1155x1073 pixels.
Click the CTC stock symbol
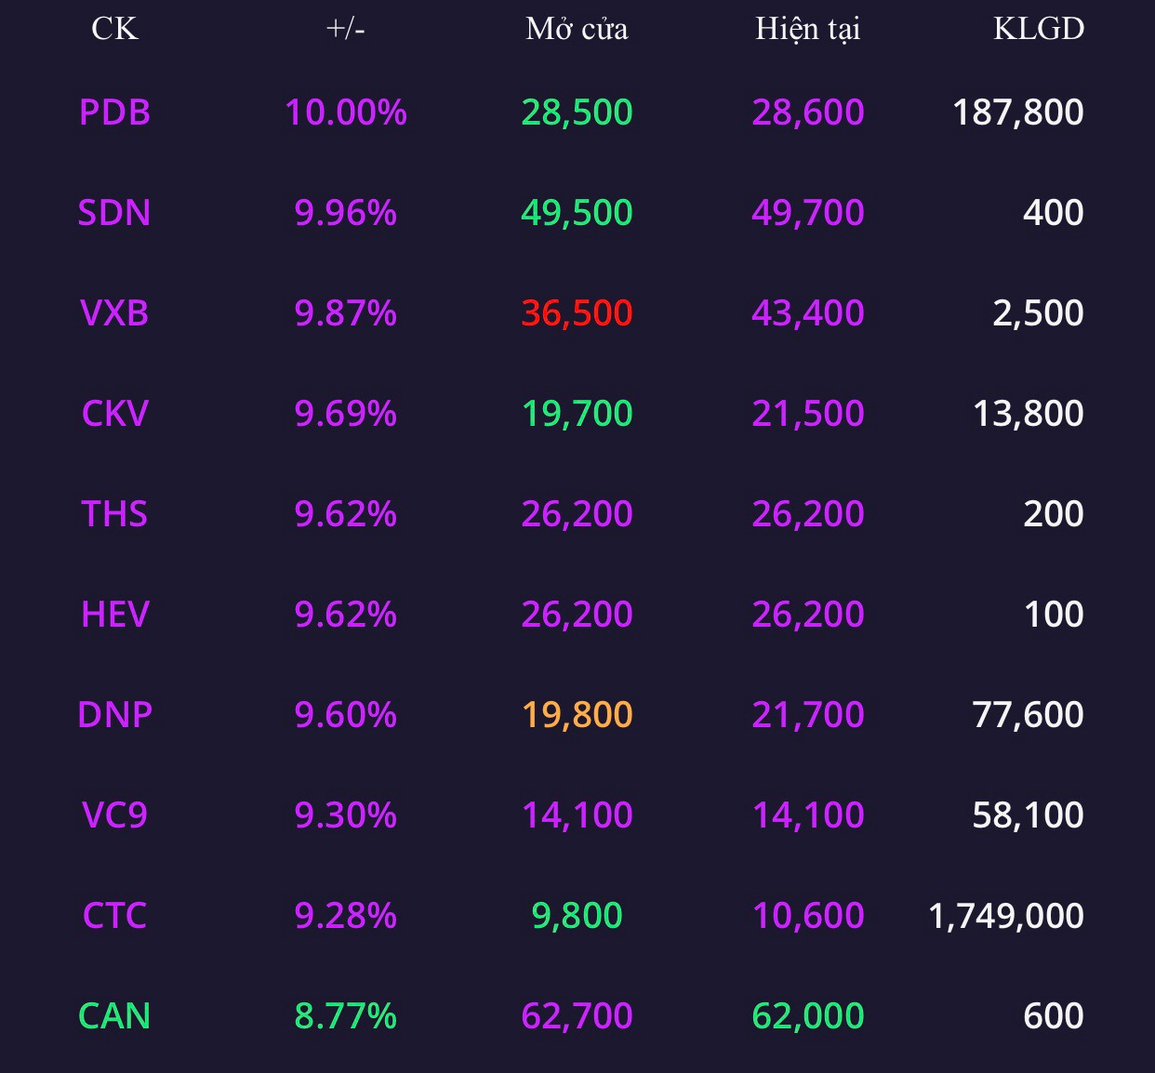(115, 916)
